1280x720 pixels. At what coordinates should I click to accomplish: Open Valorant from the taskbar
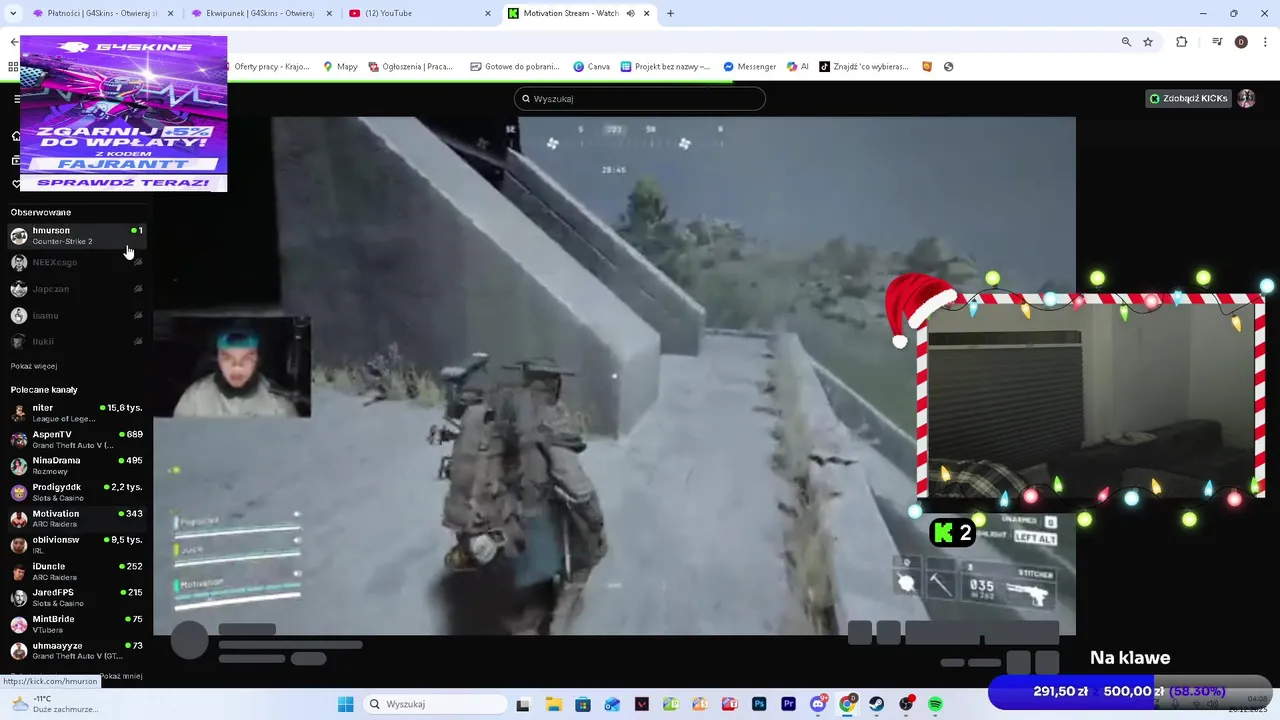[x=641, y=704]
